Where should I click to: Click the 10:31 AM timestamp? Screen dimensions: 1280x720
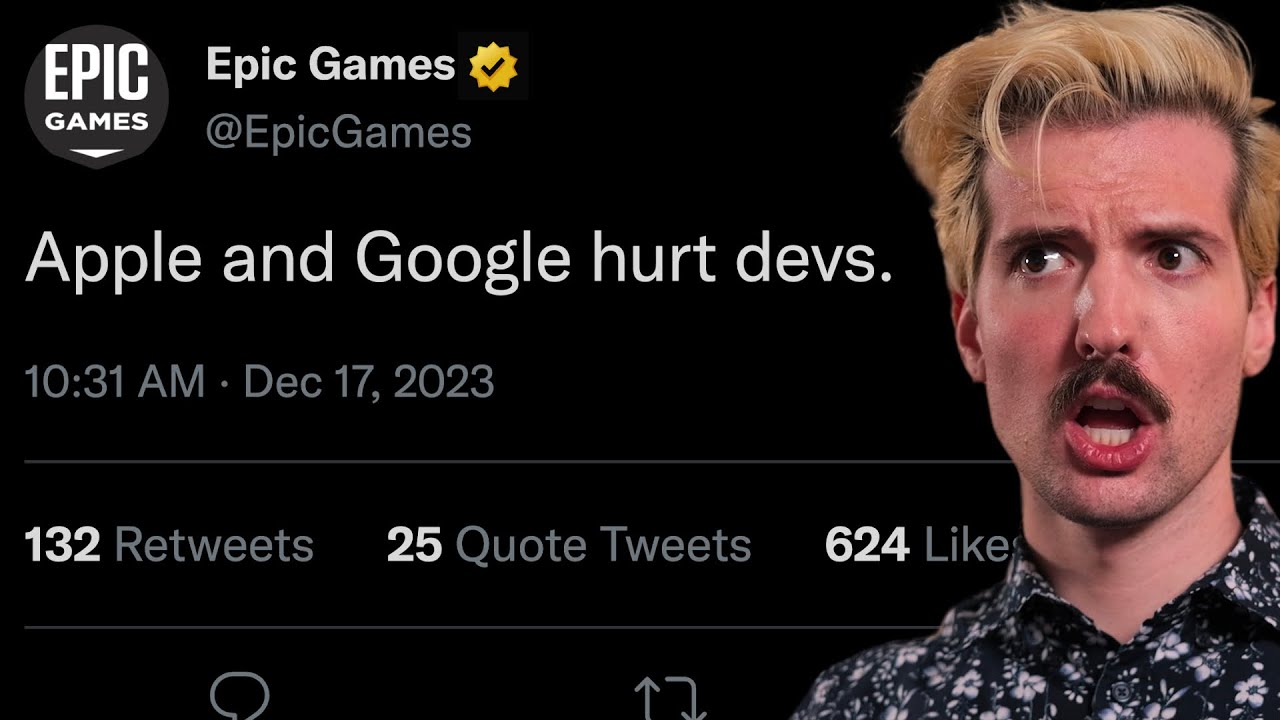coord(114,383)
